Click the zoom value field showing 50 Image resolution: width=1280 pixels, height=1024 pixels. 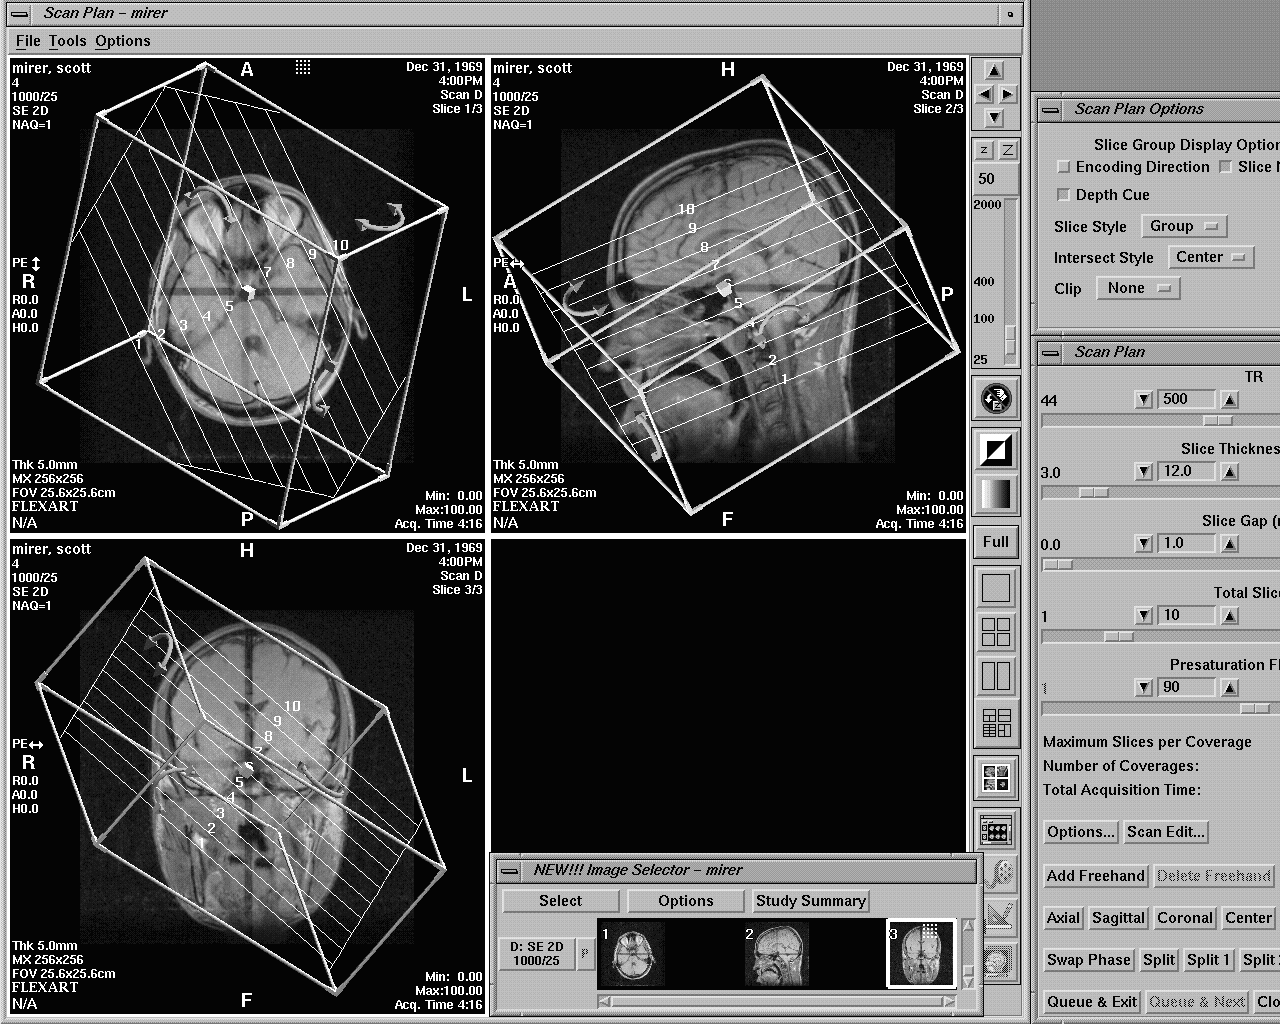[x=996, y=179]
